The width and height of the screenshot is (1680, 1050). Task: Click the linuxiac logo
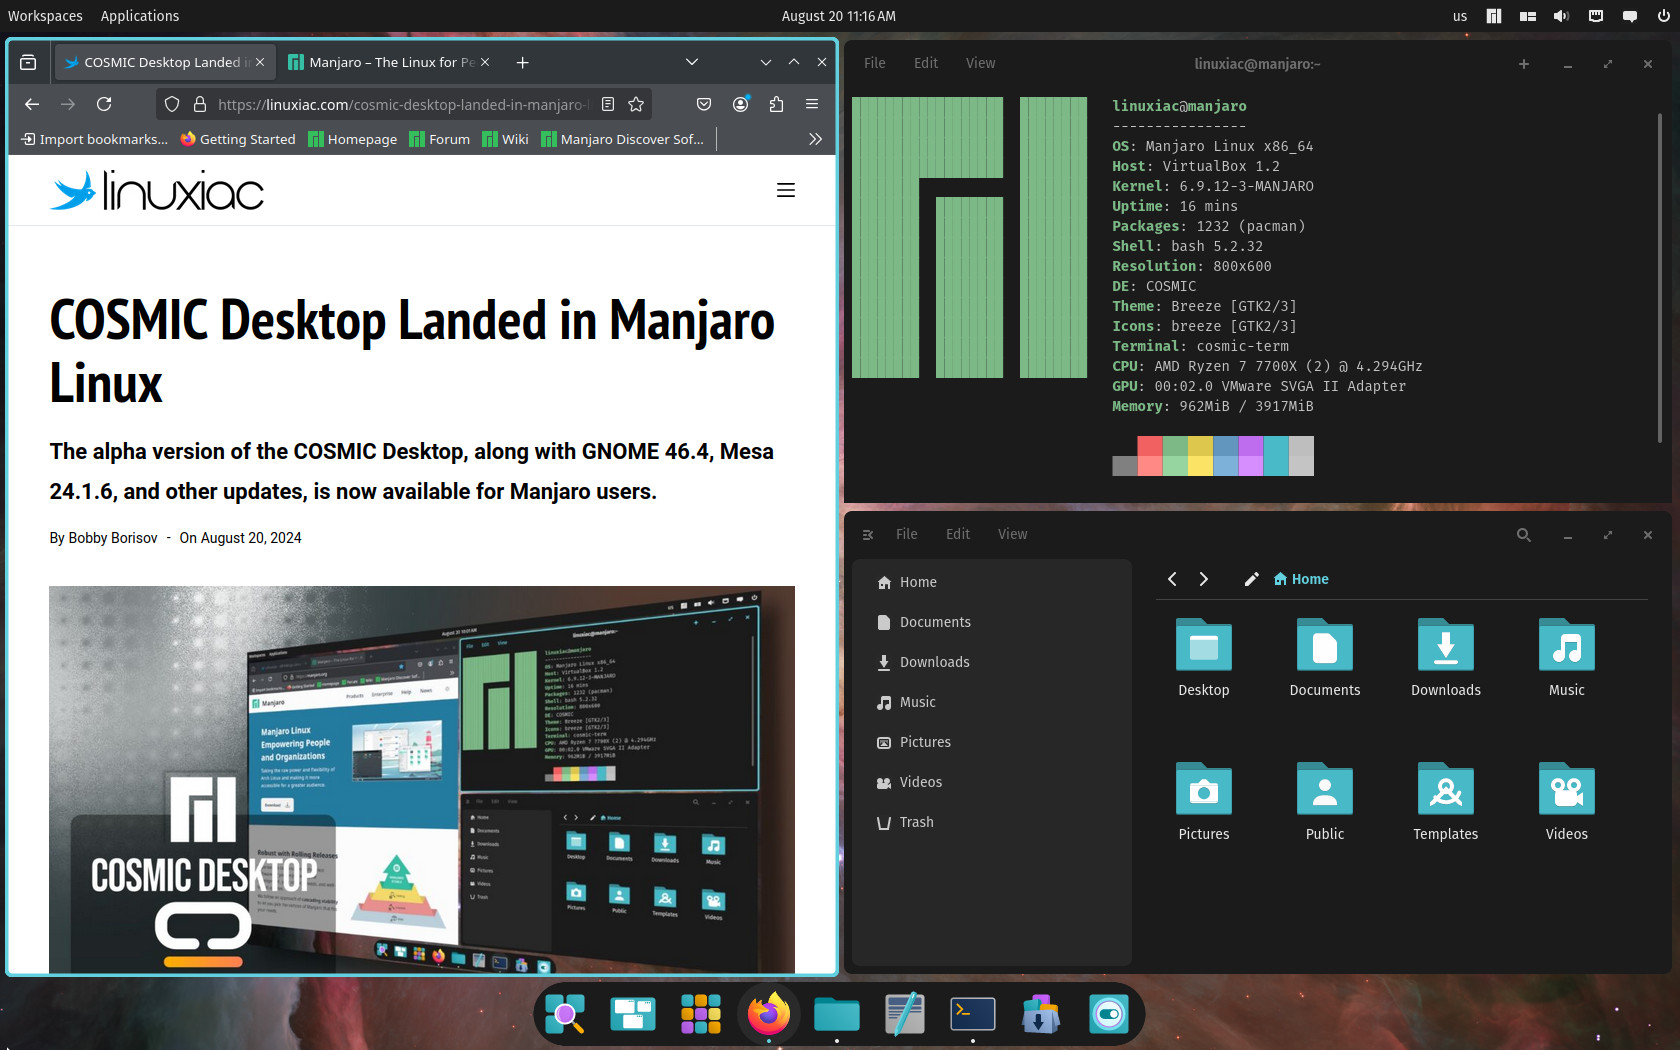pos(157,190)
